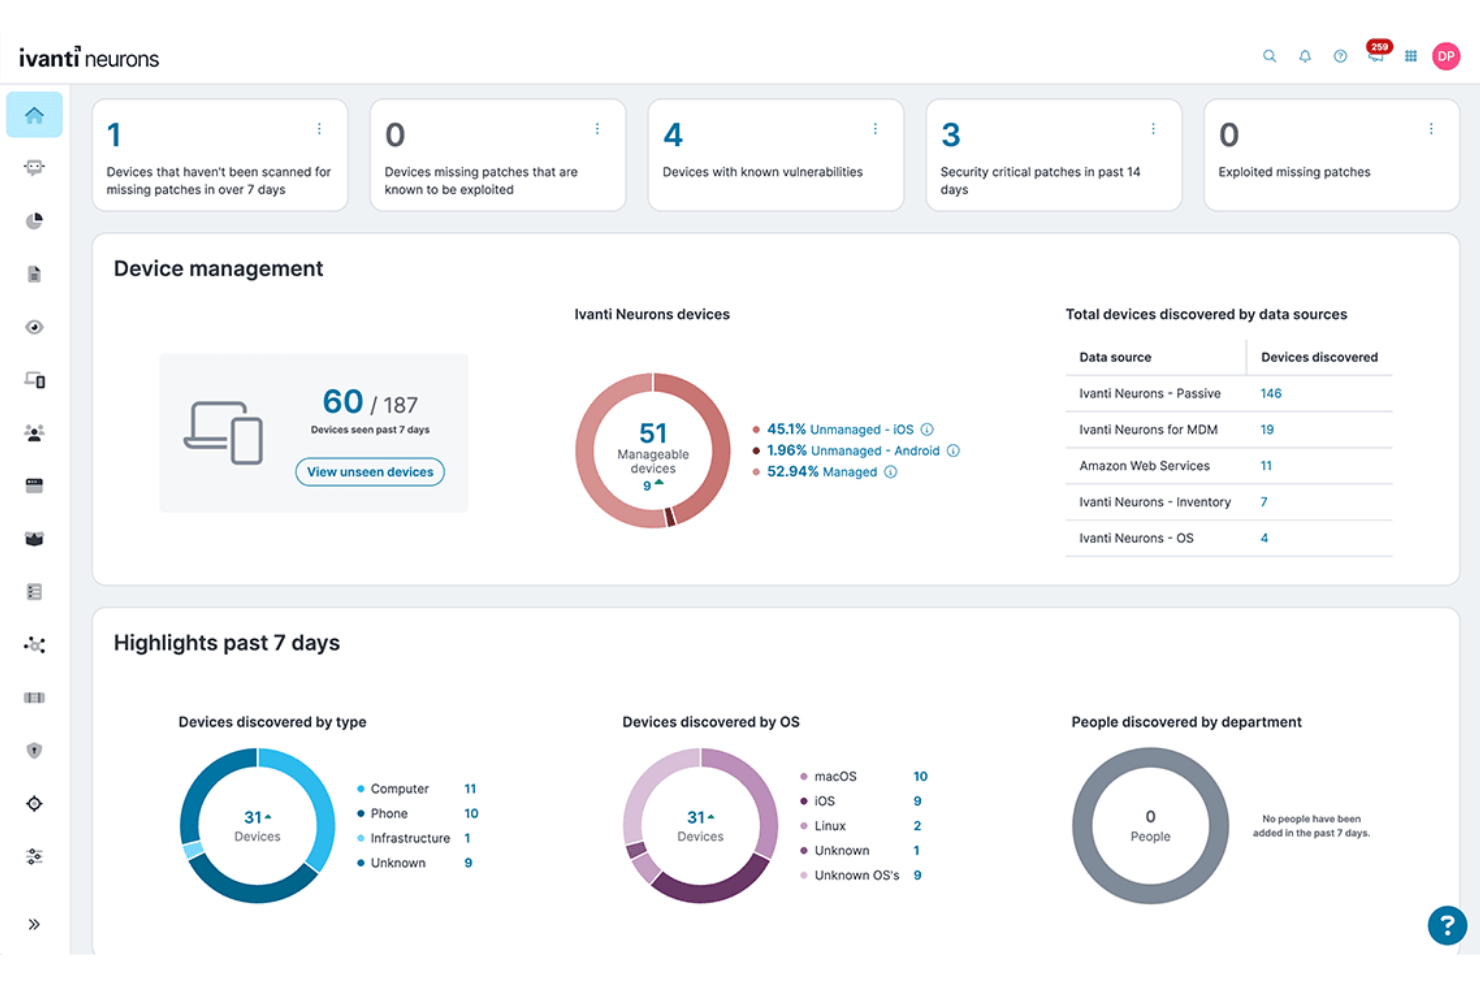Viewport: 1480px width, 987px height.
Task: Click iOS count 9 in OS legend
Action: (917, 801)
